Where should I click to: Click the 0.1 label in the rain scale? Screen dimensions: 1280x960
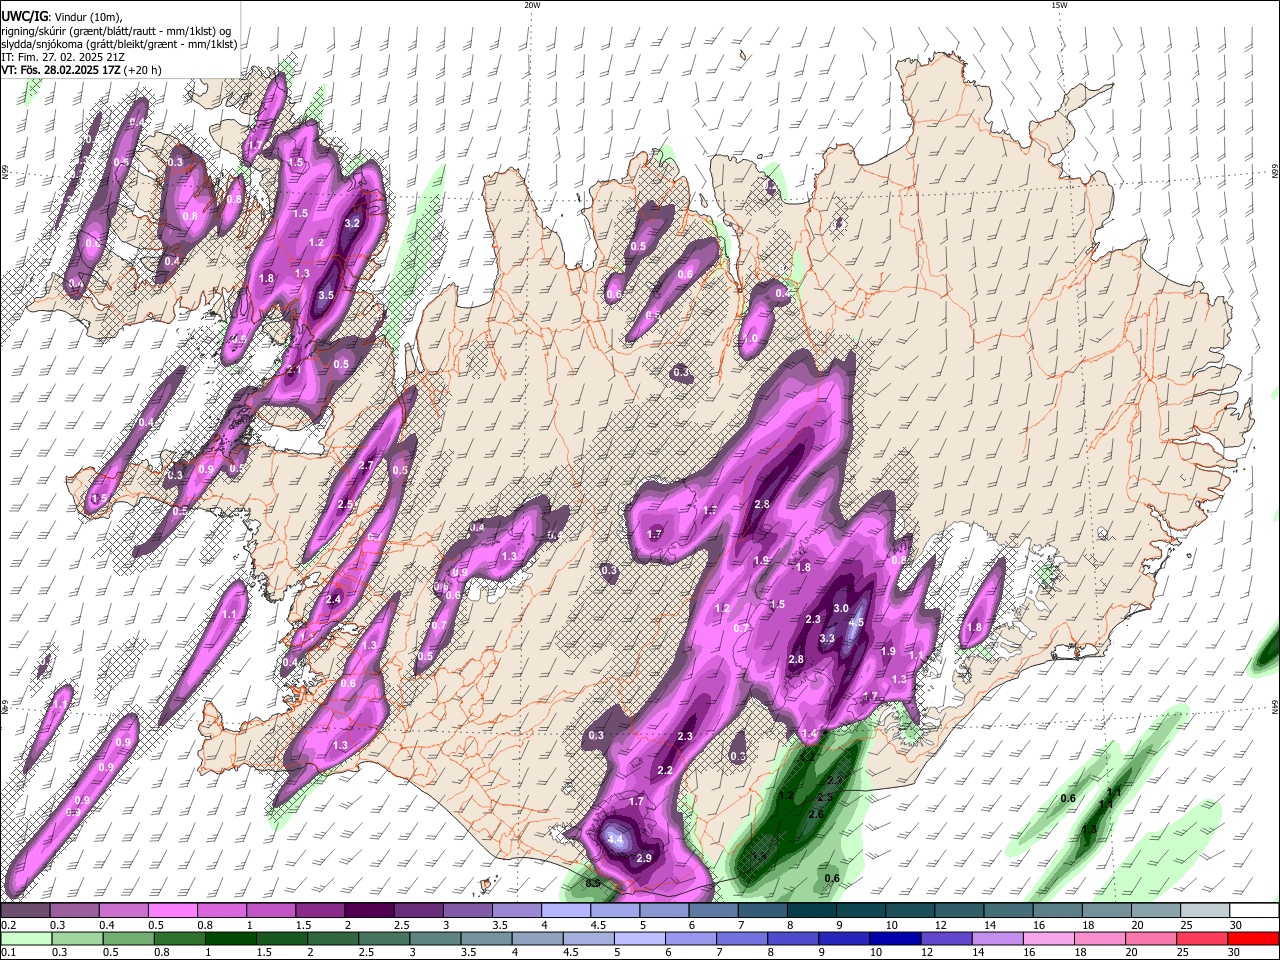(x=8, y=953)
